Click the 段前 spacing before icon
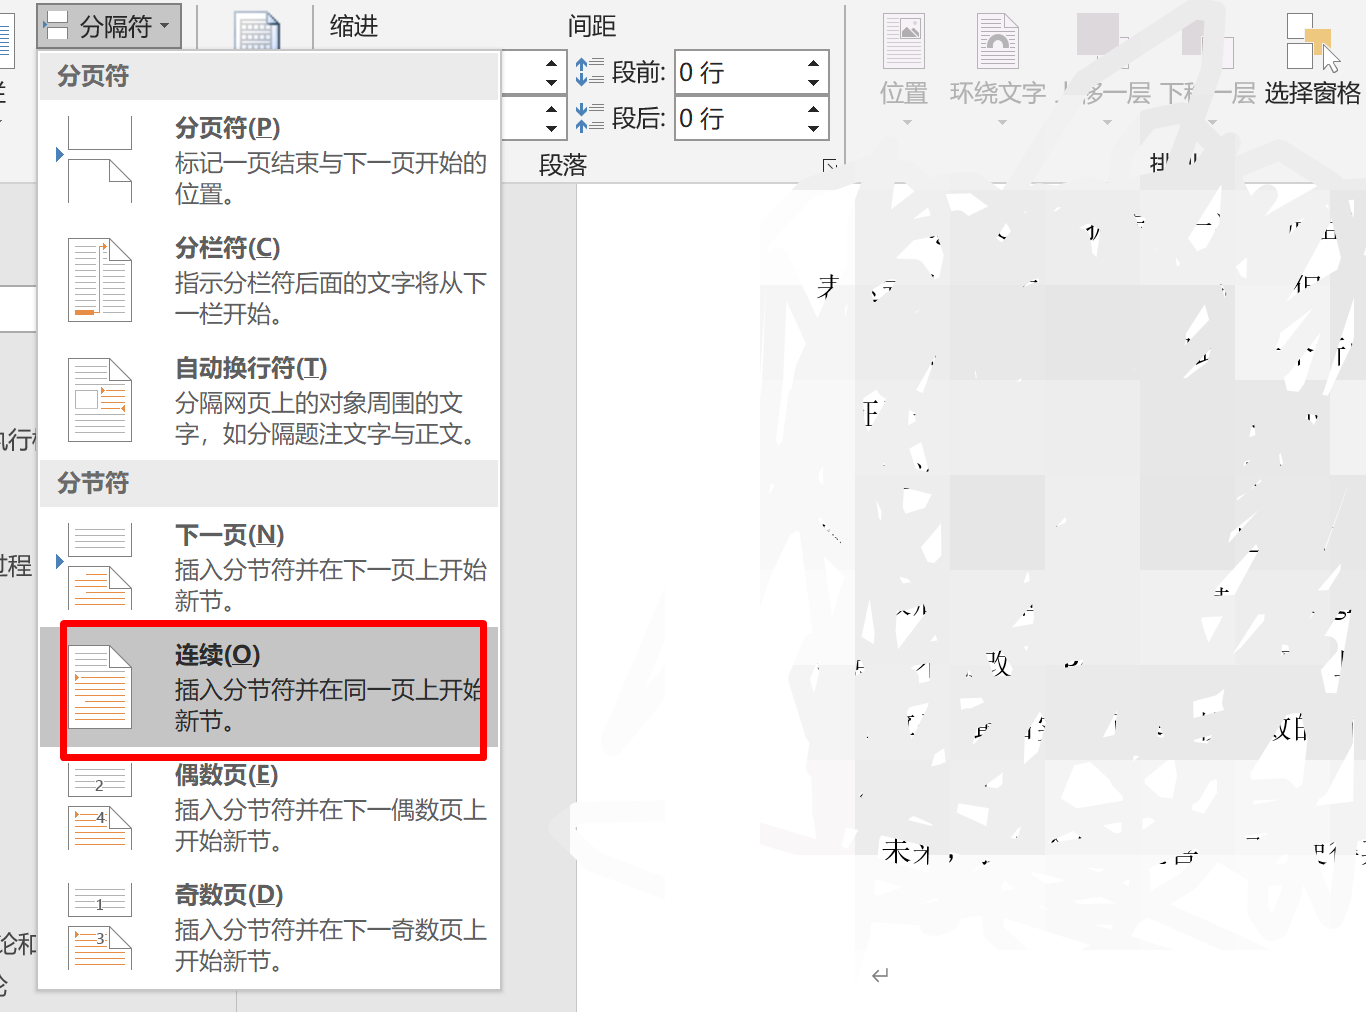The width and height of the screenshot is (1366, 1012). pos(589,72)
